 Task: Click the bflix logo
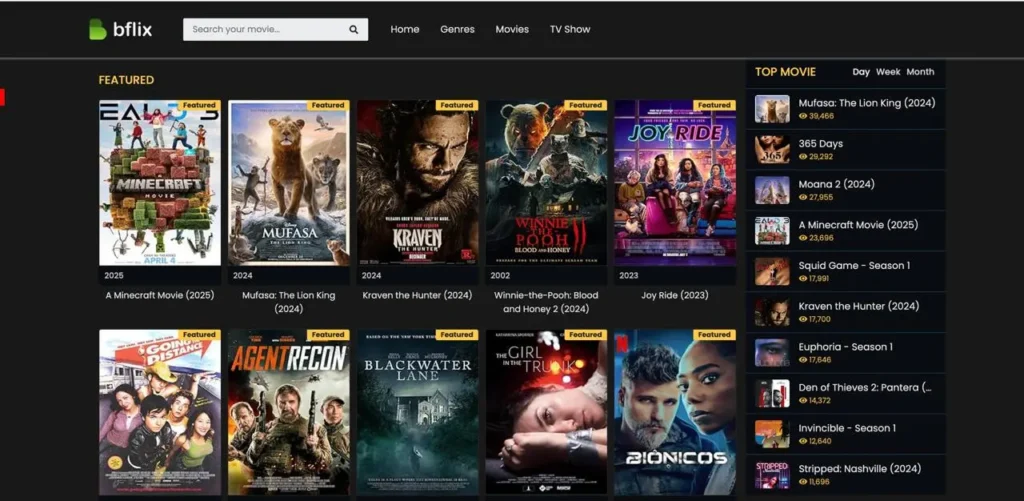pyautogui.click(x=121, y=29)
